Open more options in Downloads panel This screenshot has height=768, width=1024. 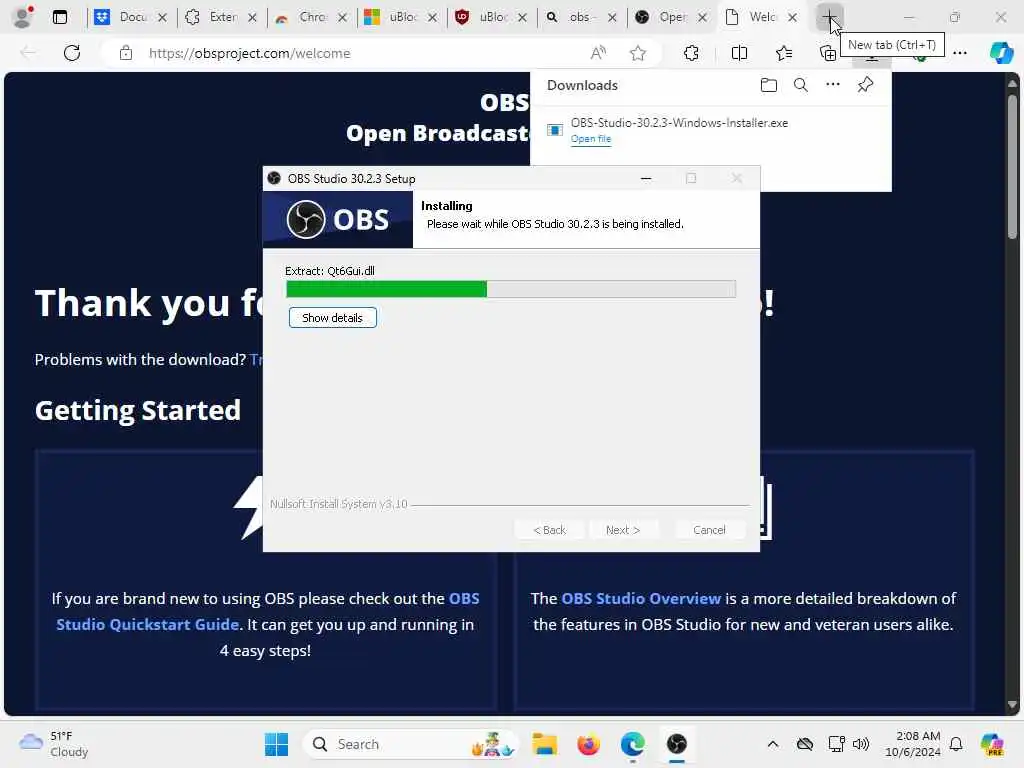click(833, 85)
